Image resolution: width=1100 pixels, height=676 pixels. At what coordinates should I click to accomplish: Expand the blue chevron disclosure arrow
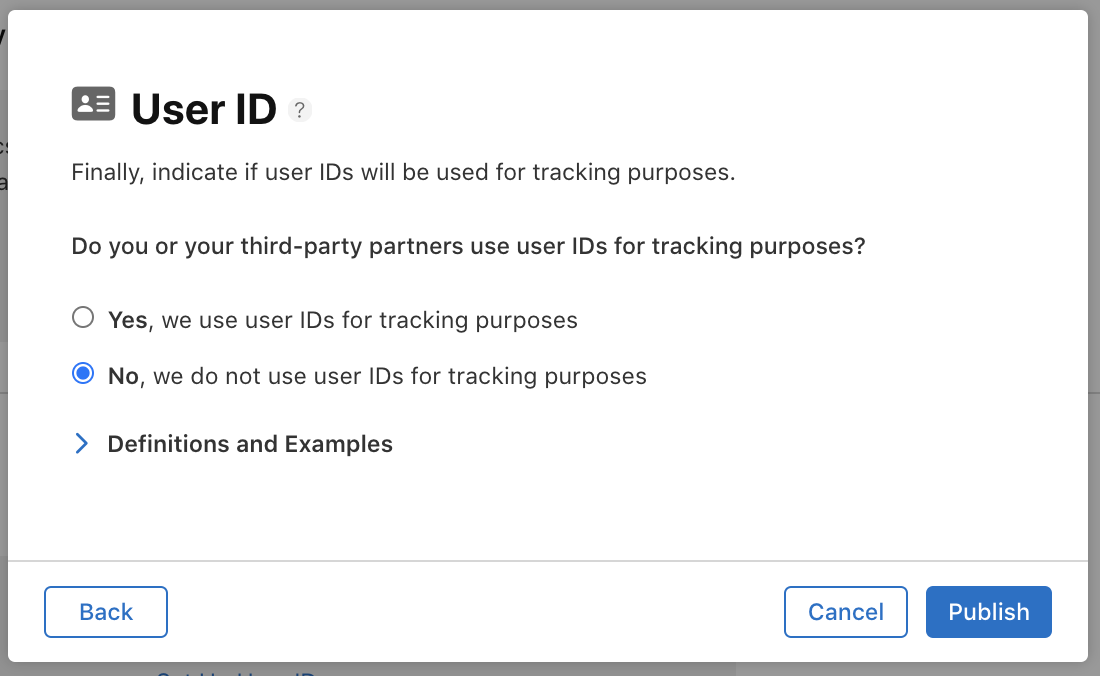coord(81,443)
